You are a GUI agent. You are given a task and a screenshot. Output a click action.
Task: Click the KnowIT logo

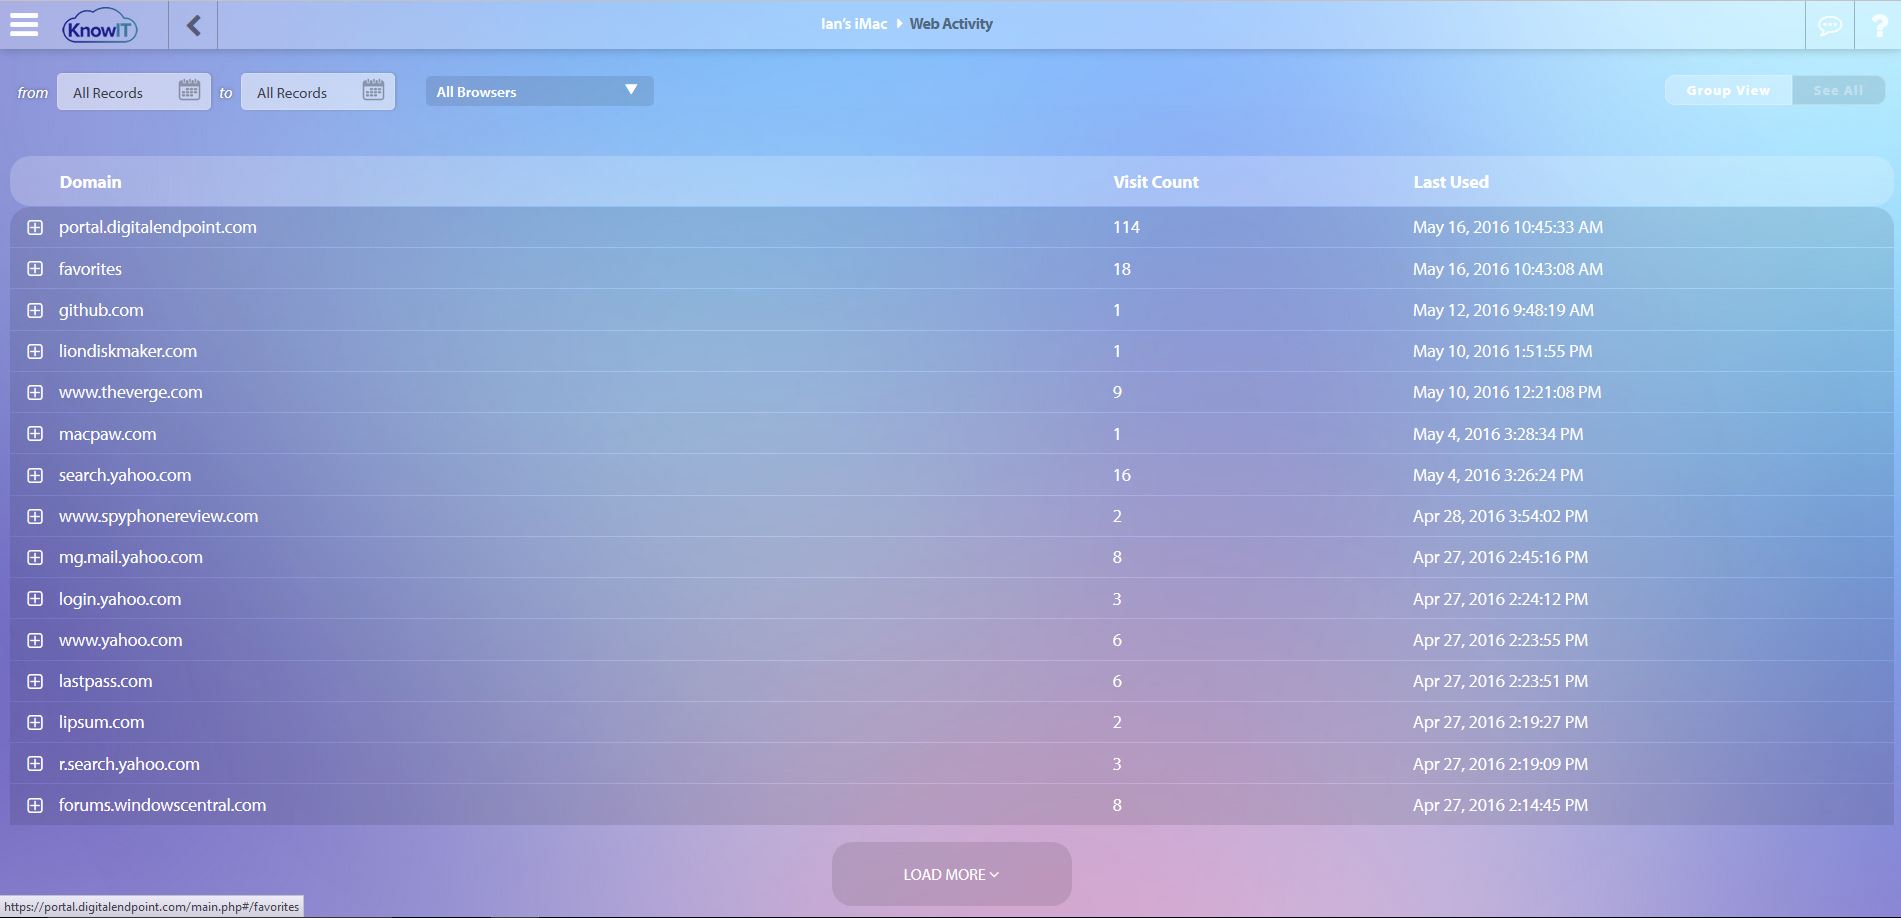tap(99, 26)
